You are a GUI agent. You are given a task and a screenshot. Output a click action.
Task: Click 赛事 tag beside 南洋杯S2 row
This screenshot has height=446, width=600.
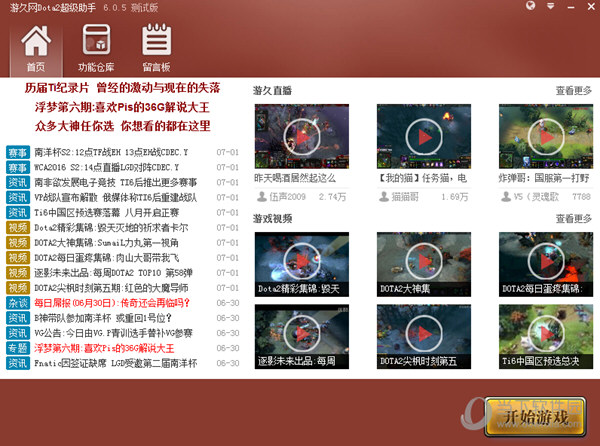[x=18, y=152]
